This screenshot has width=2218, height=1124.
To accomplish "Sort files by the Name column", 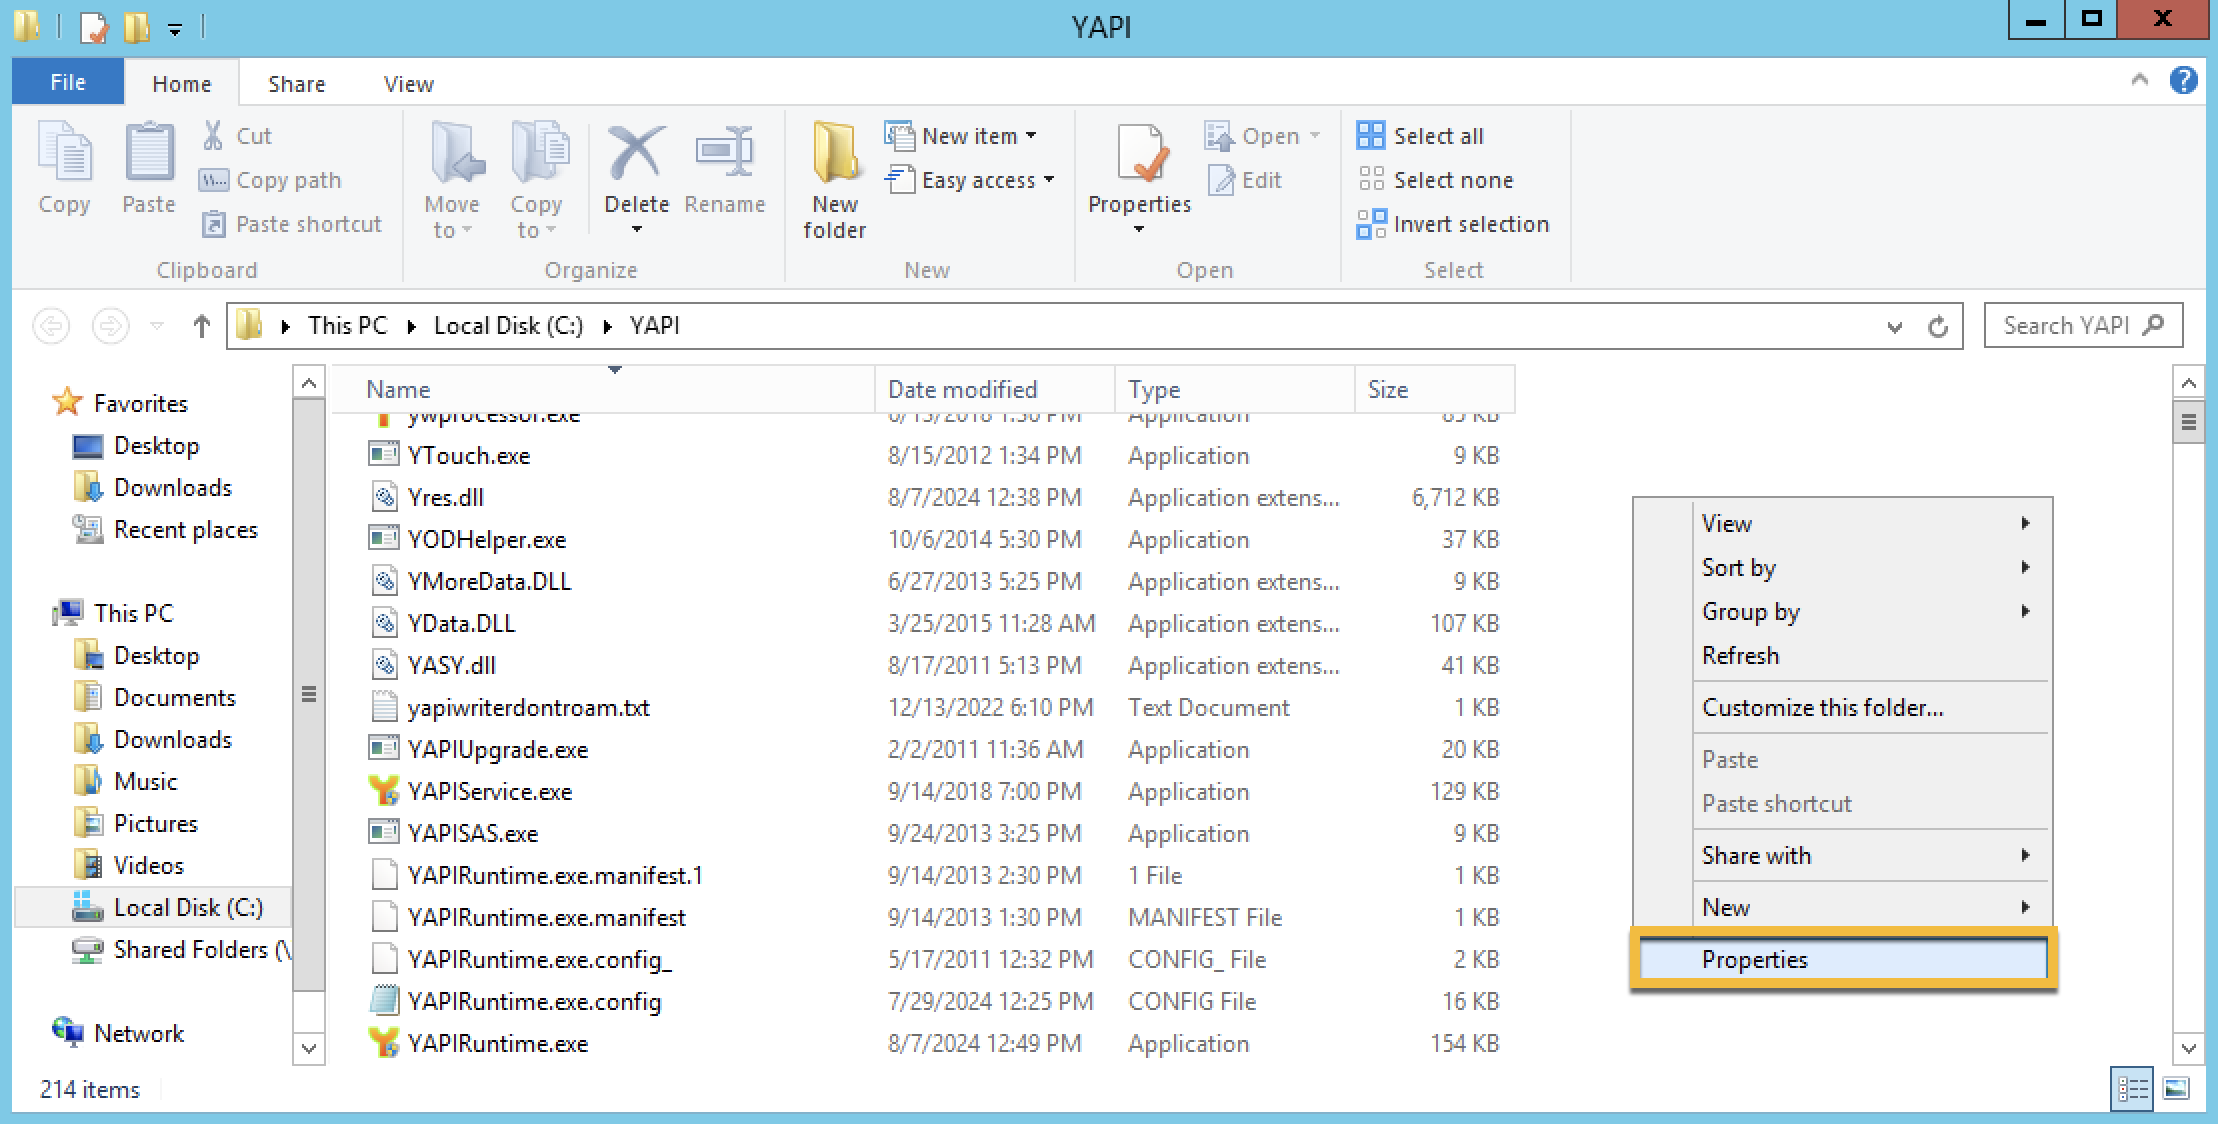I will coord(603,389).
